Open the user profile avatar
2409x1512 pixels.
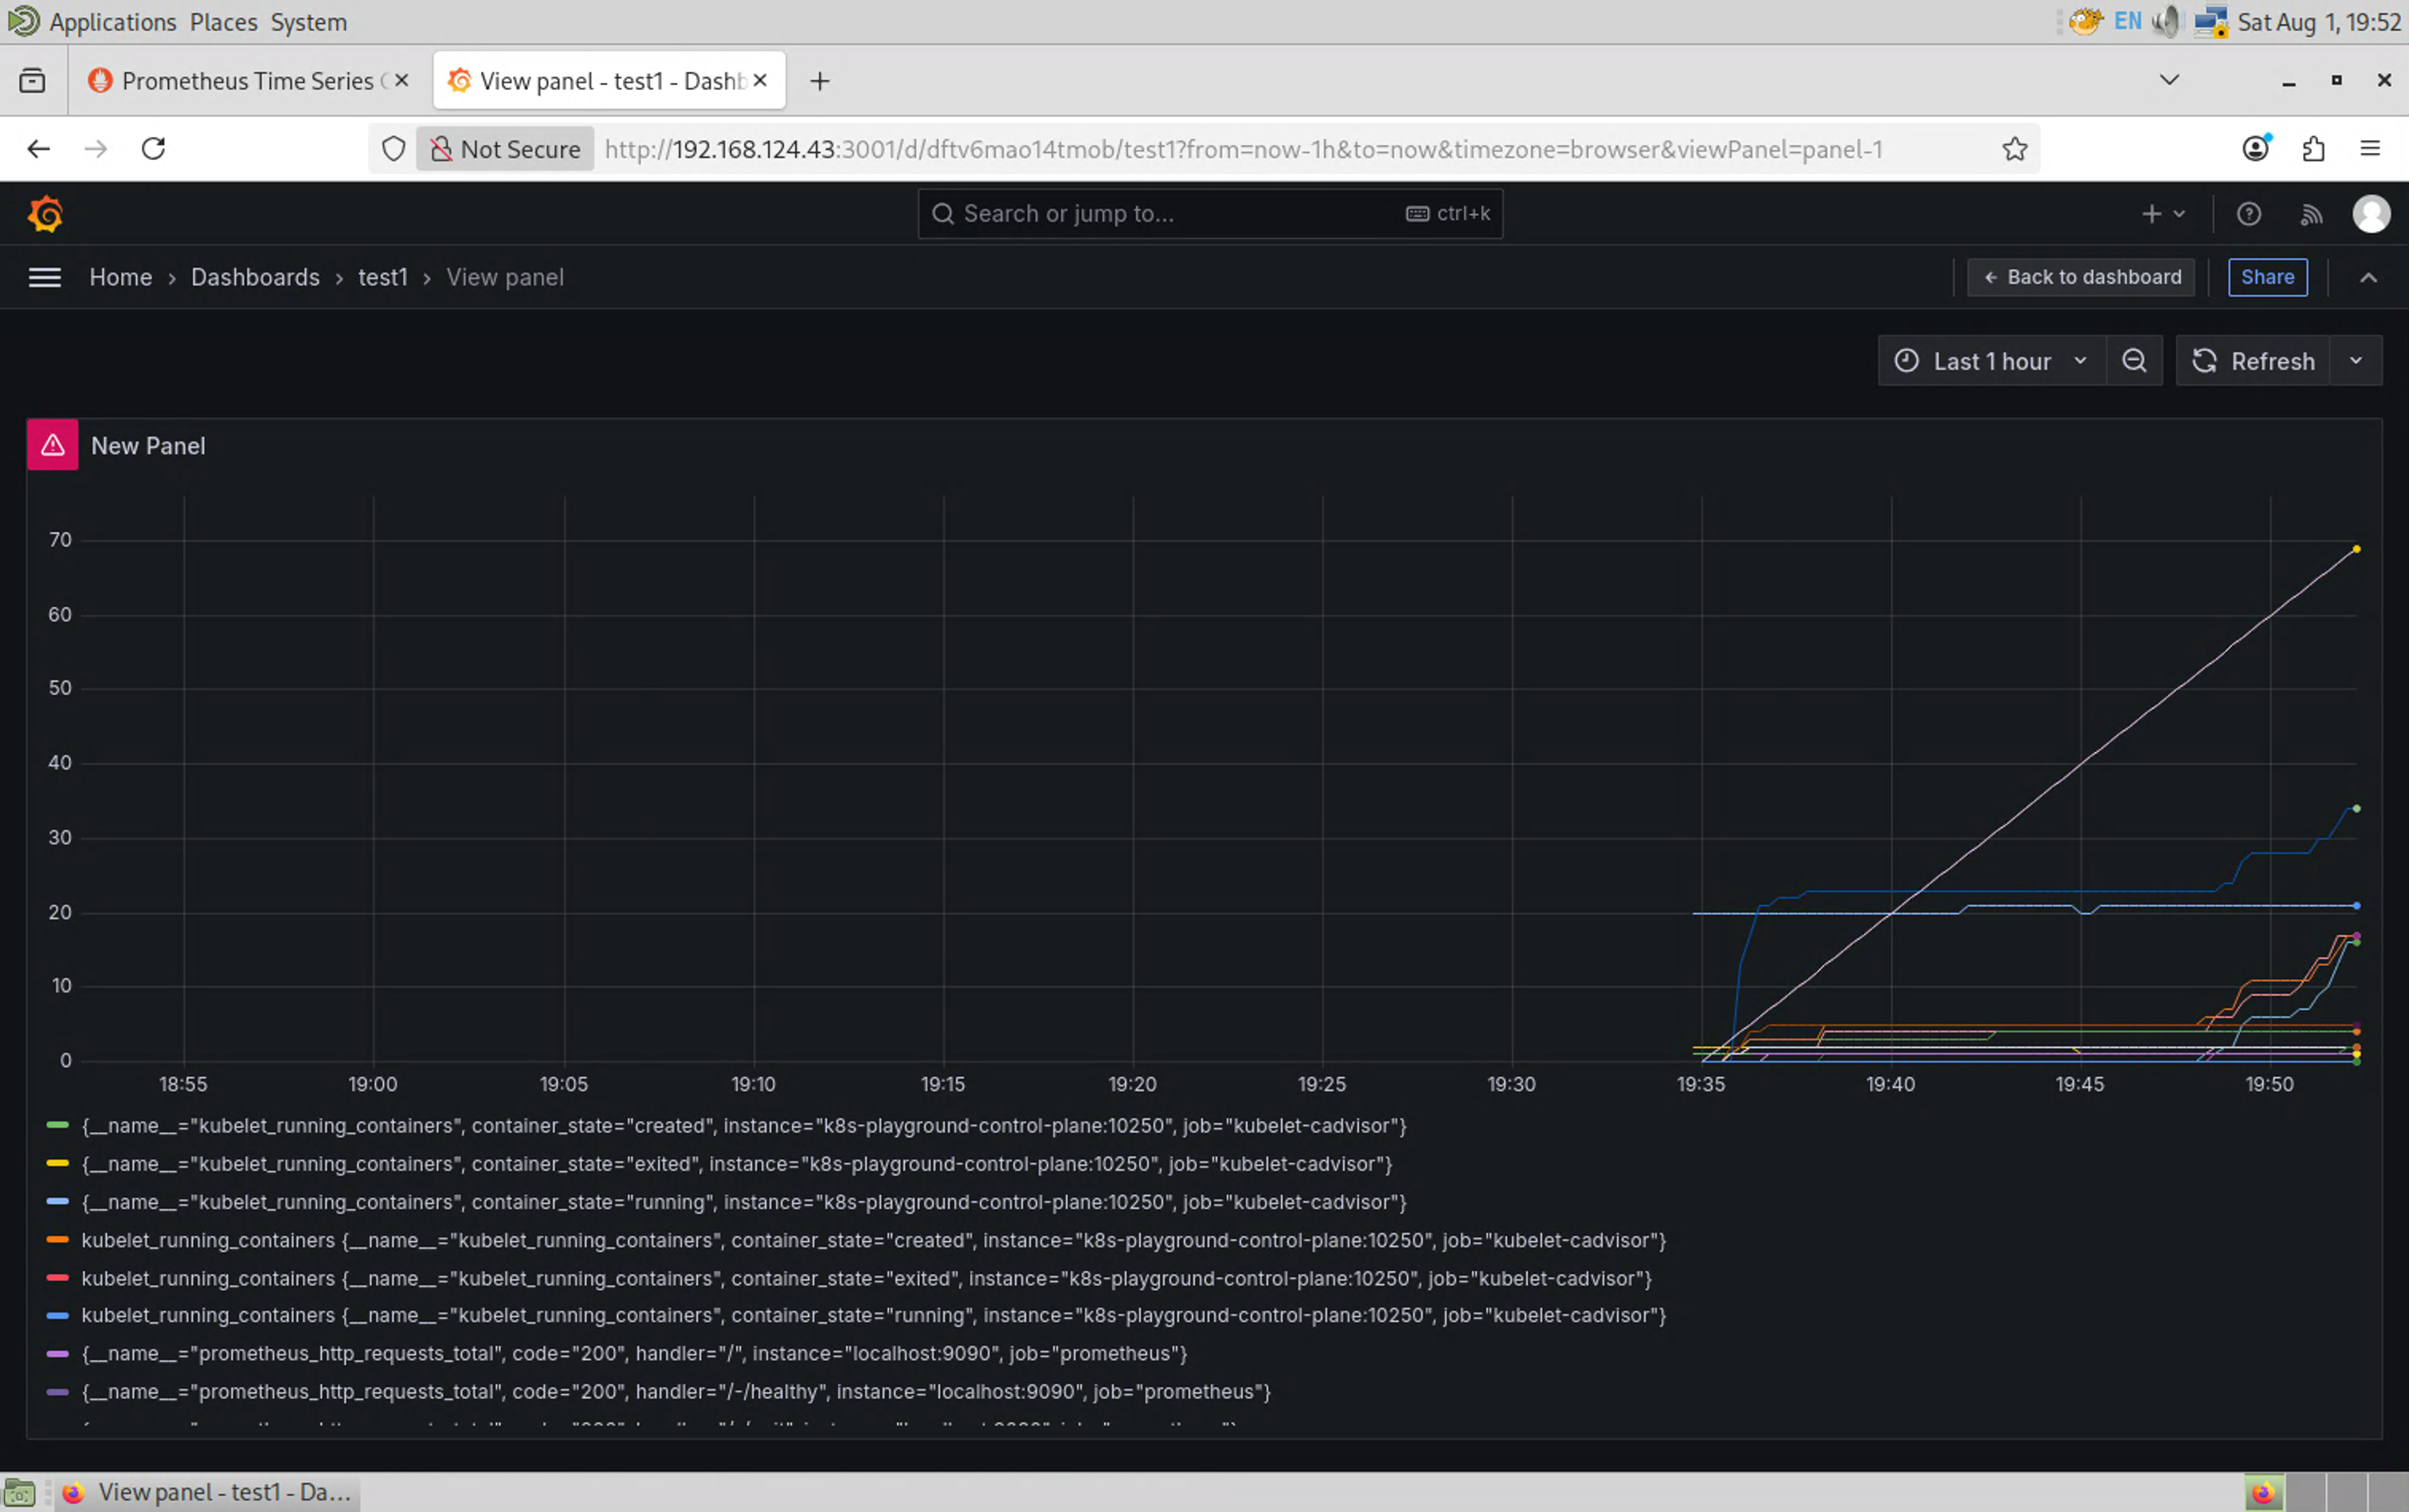[x=2371, y=214]
